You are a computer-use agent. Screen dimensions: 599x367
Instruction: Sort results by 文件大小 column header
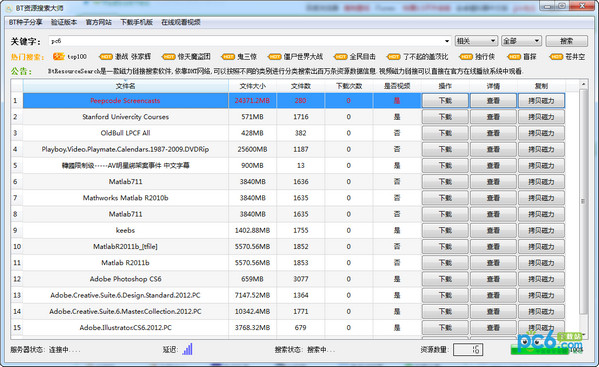point(253,86)
